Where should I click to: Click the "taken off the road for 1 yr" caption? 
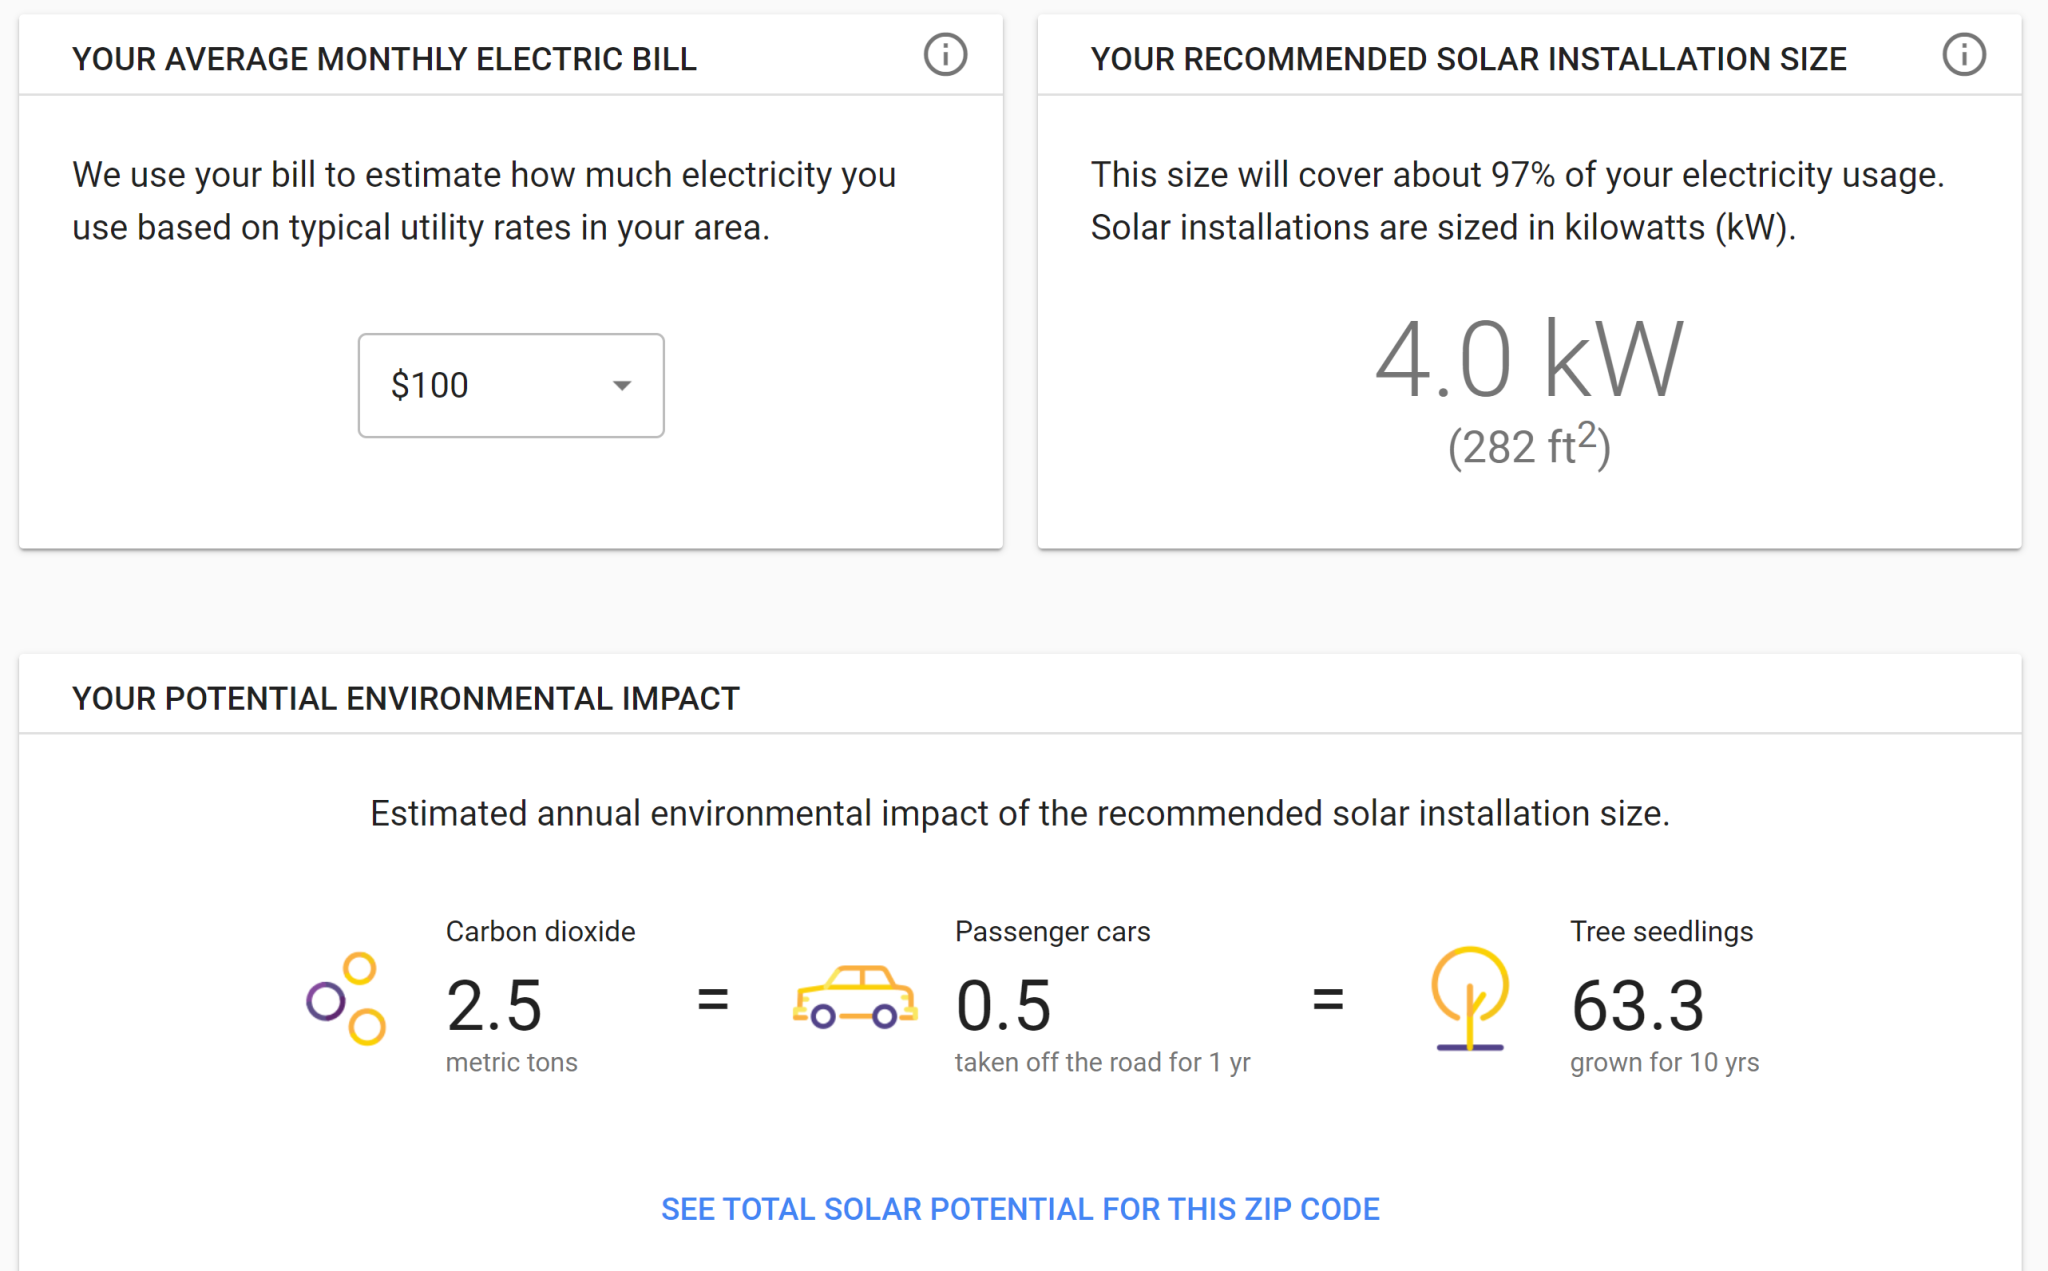(x=1102, y=1062)
